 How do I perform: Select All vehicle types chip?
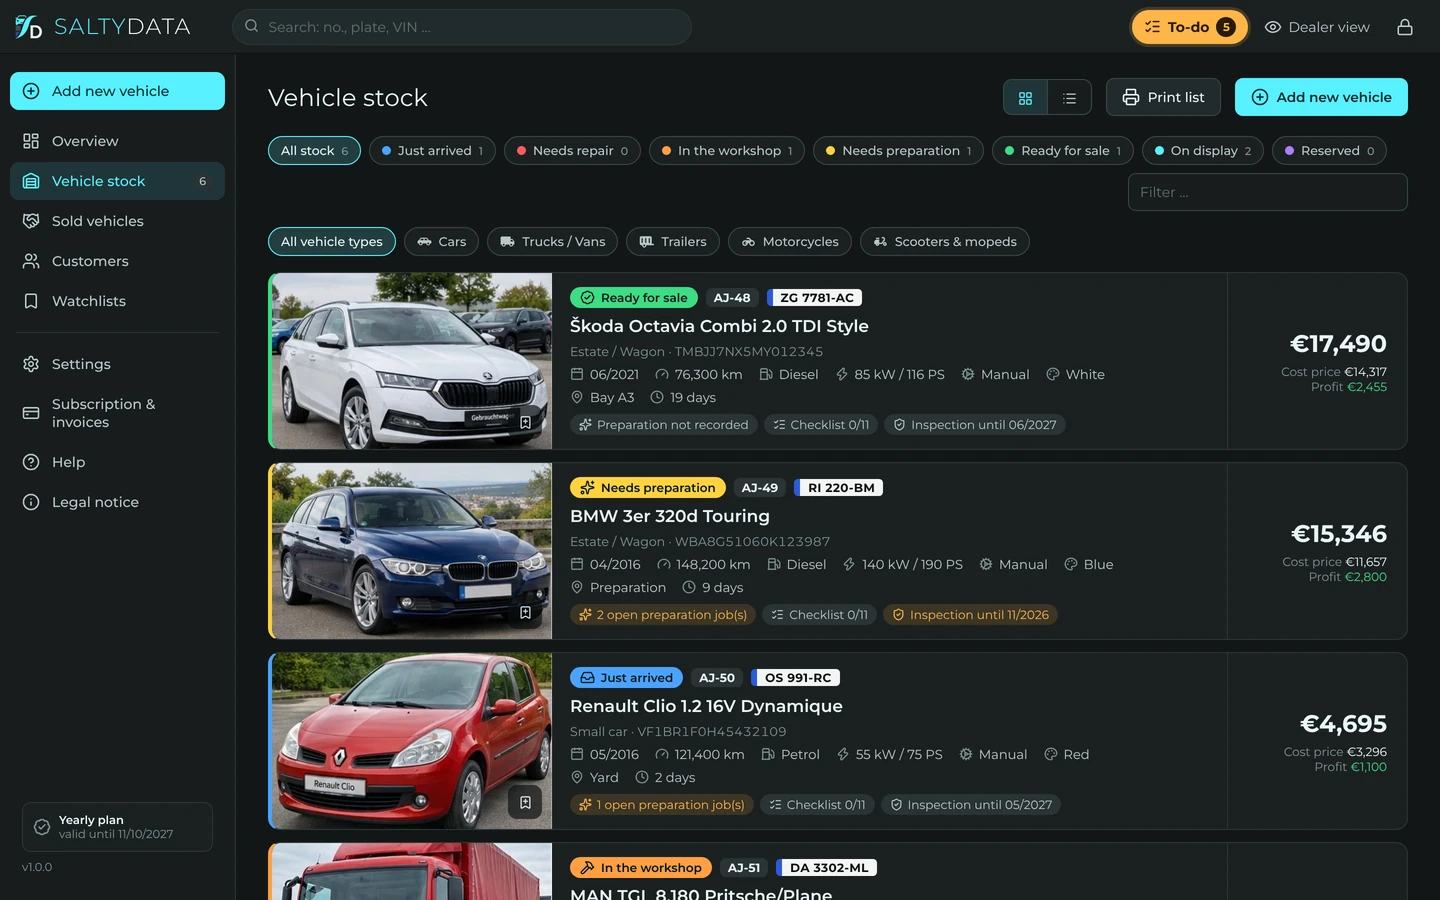[332, 242]
